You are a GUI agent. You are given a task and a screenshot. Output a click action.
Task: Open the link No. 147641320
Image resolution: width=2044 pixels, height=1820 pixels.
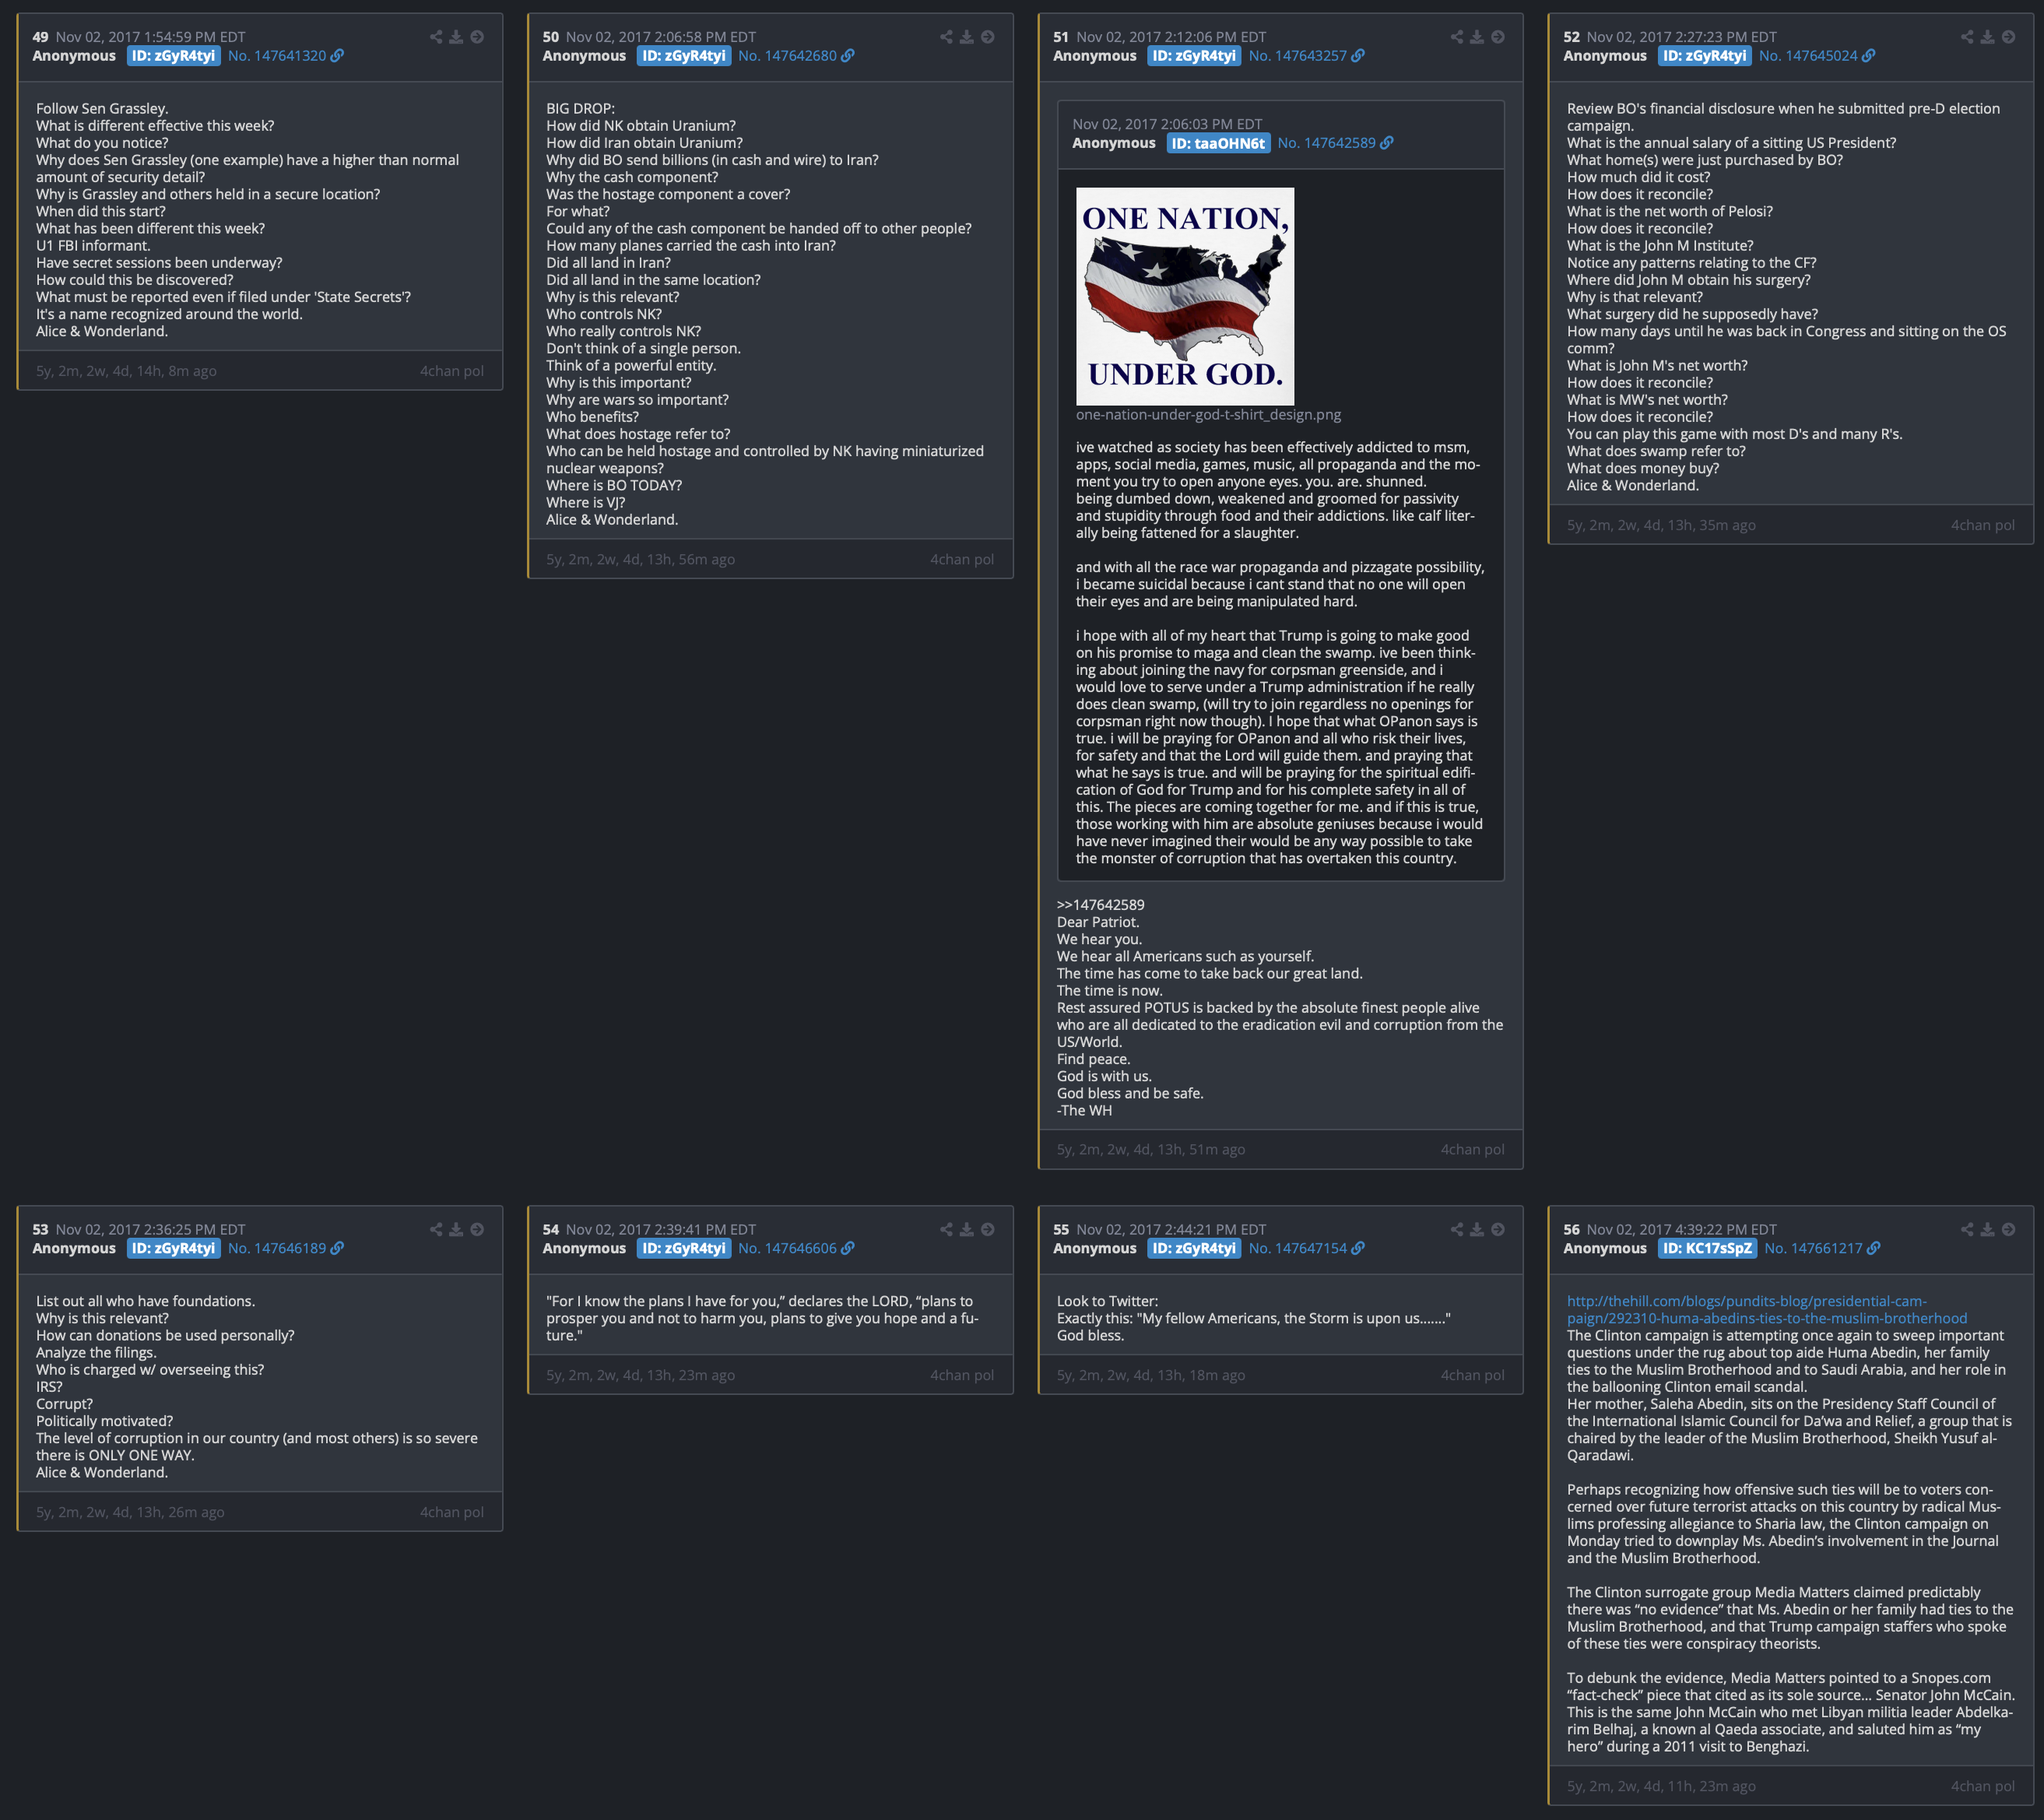click(285, 56)
